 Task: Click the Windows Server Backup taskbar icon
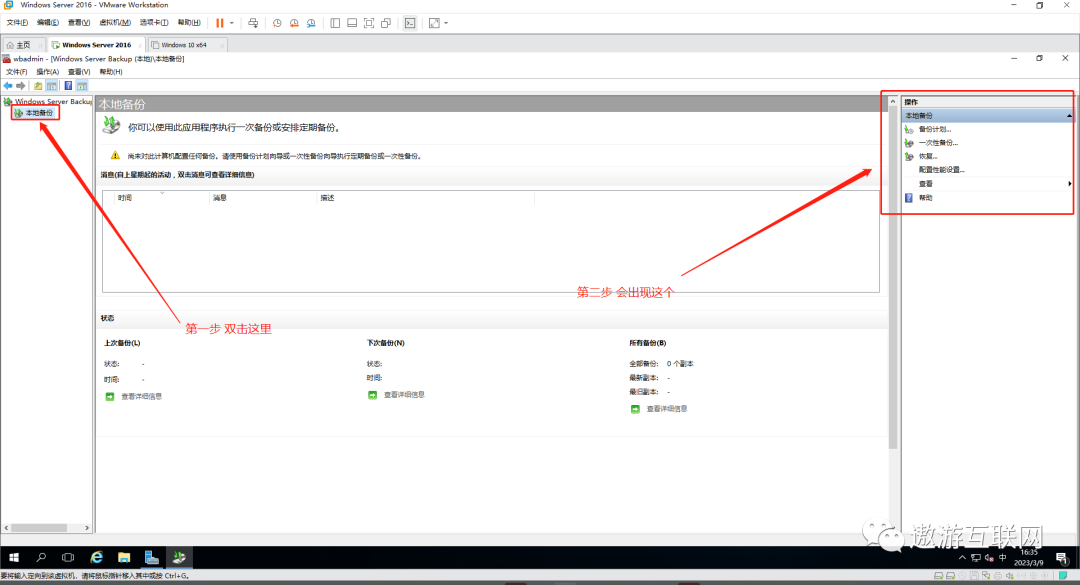pos(179,557)
